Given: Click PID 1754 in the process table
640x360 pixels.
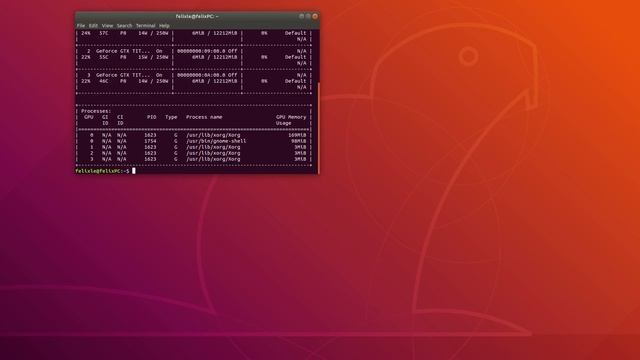Looking at the screenshot, I should click(150, 141).
